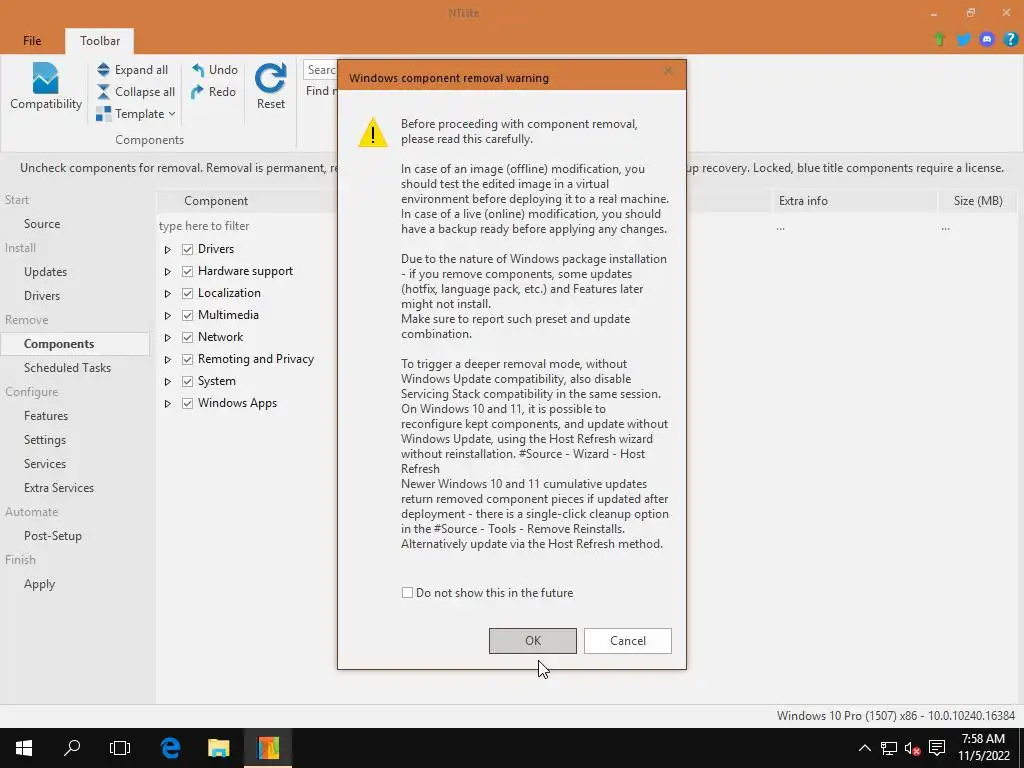Show hidden tray icons chevron
The width and height of the screenshot is (1024, 768).
(x=864, y=748)
